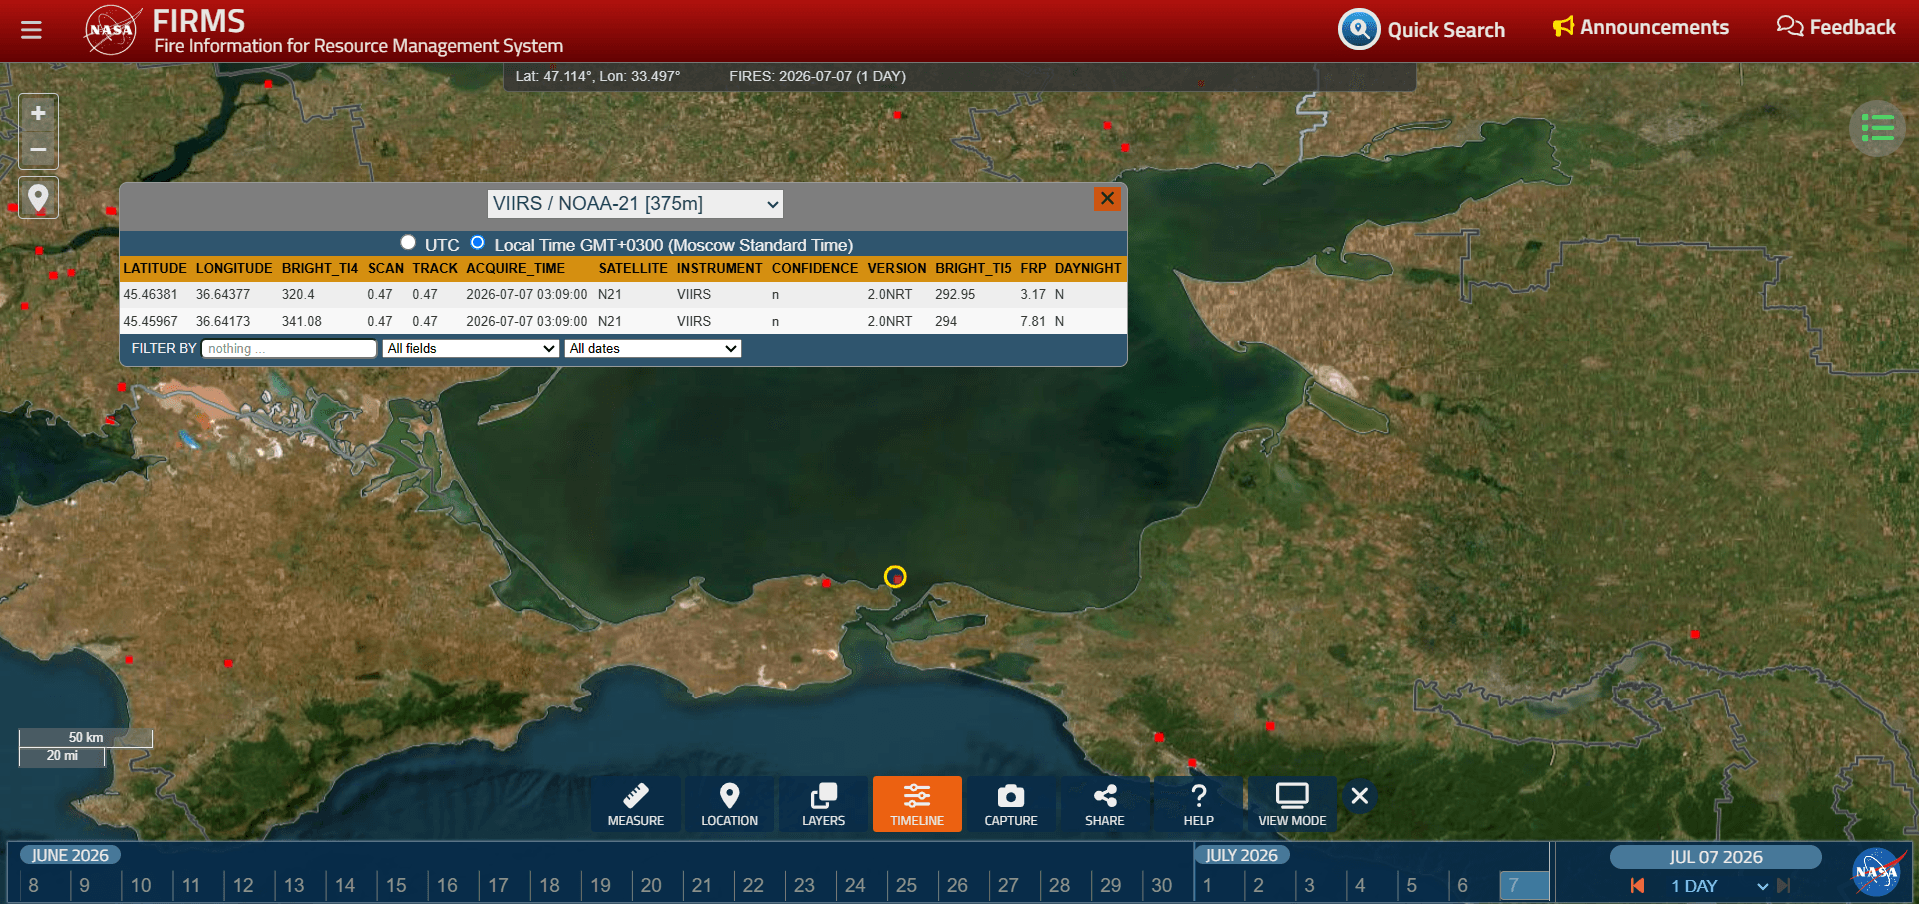Click the NASA logo on the timeline
1919x904 pixels.
pos(1877,873)
